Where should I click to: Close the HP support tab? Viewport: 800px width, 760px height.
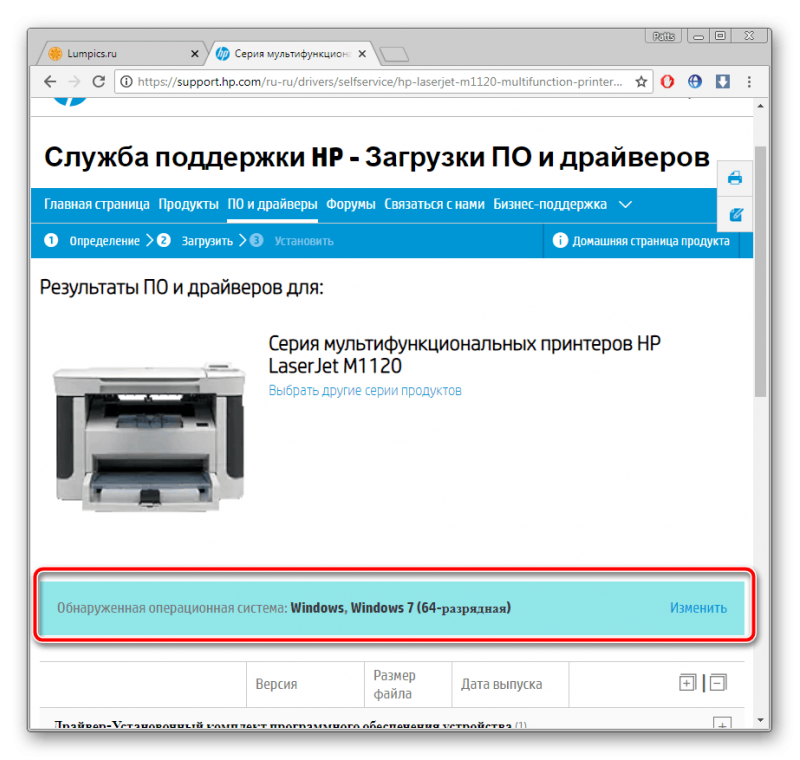362,54
